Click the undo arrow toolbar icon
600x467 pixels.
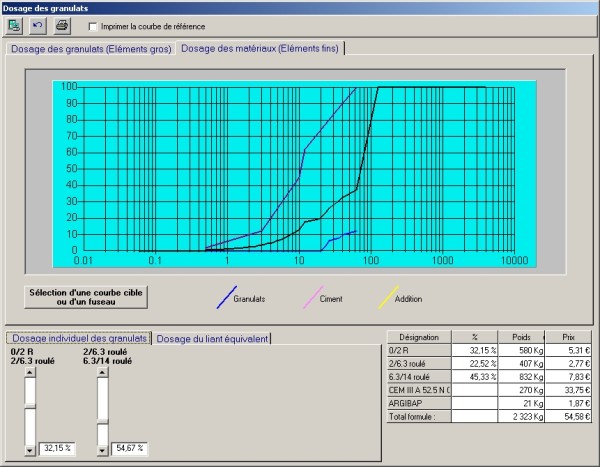click(x=38, y=25)
